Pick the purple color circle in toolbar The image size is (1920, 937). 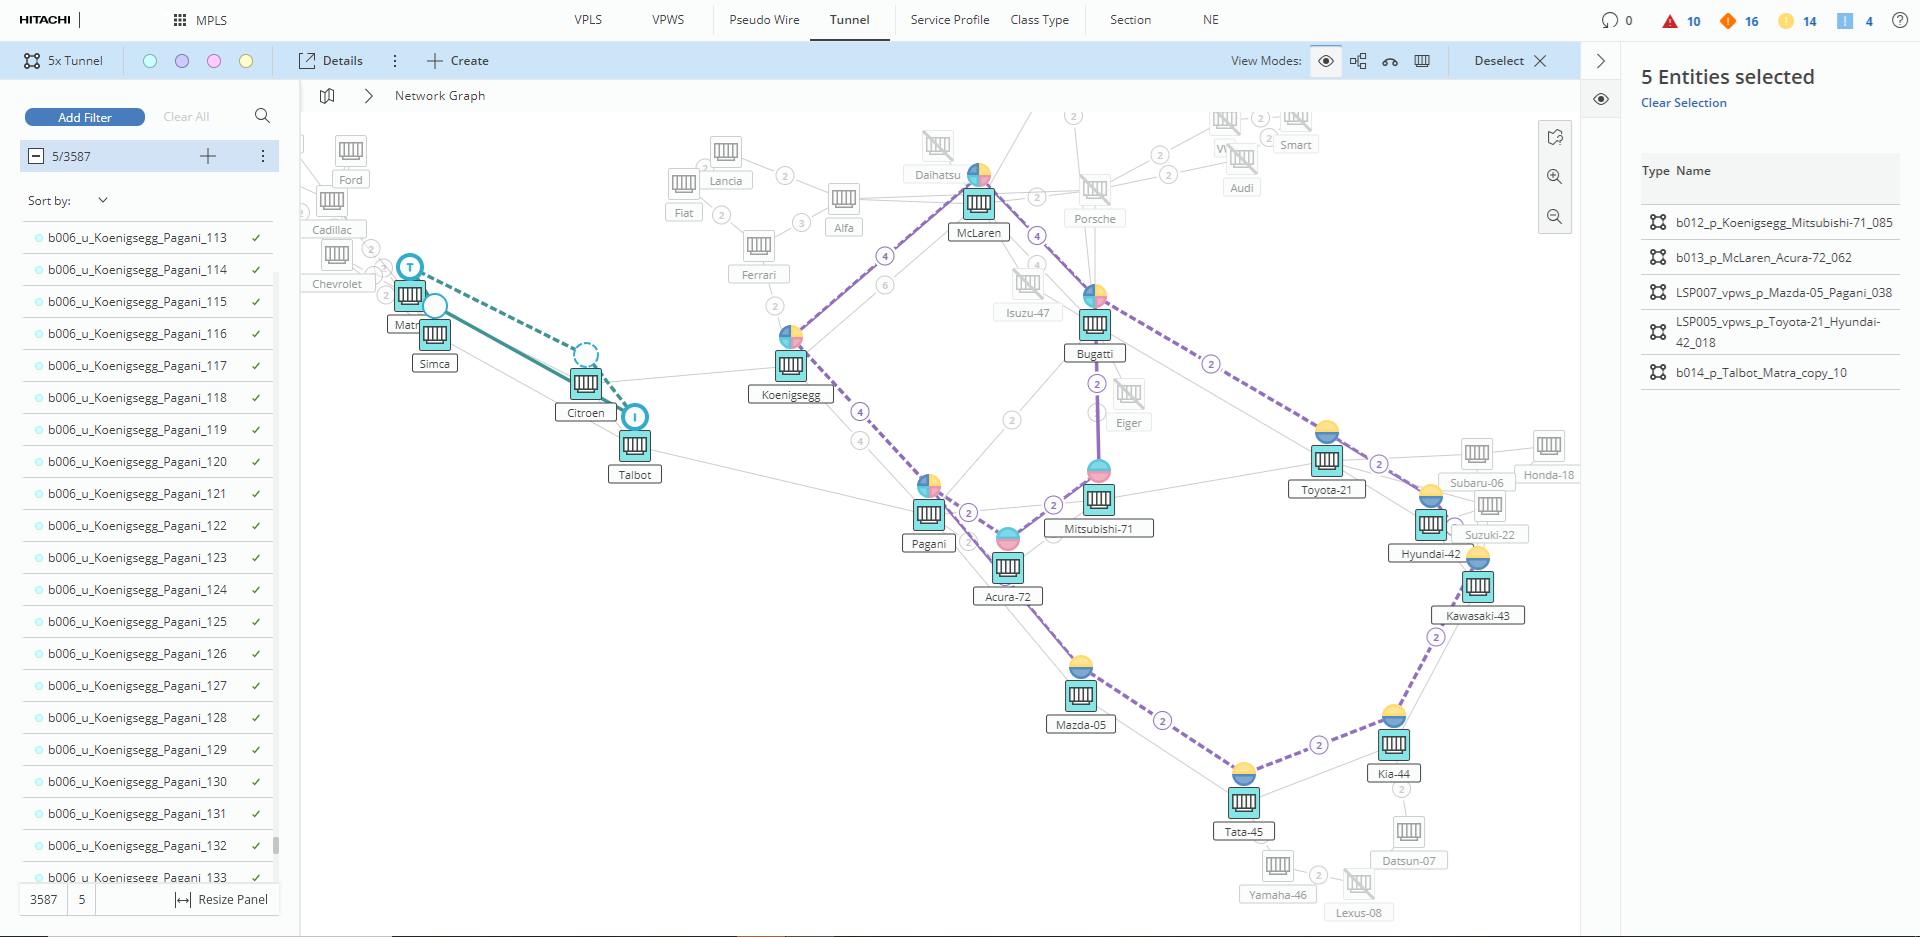[x=182, y=61]
